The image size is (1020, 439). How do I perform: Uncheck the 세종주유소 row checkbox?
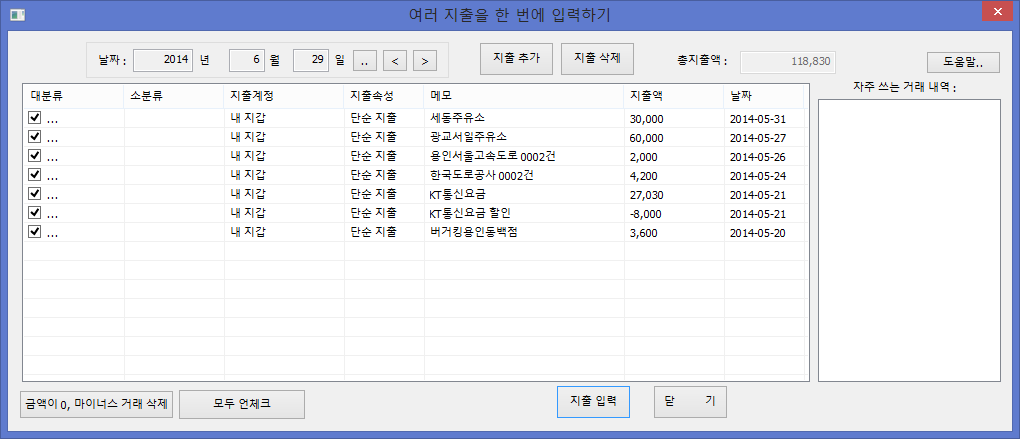[x=35, y=118]
